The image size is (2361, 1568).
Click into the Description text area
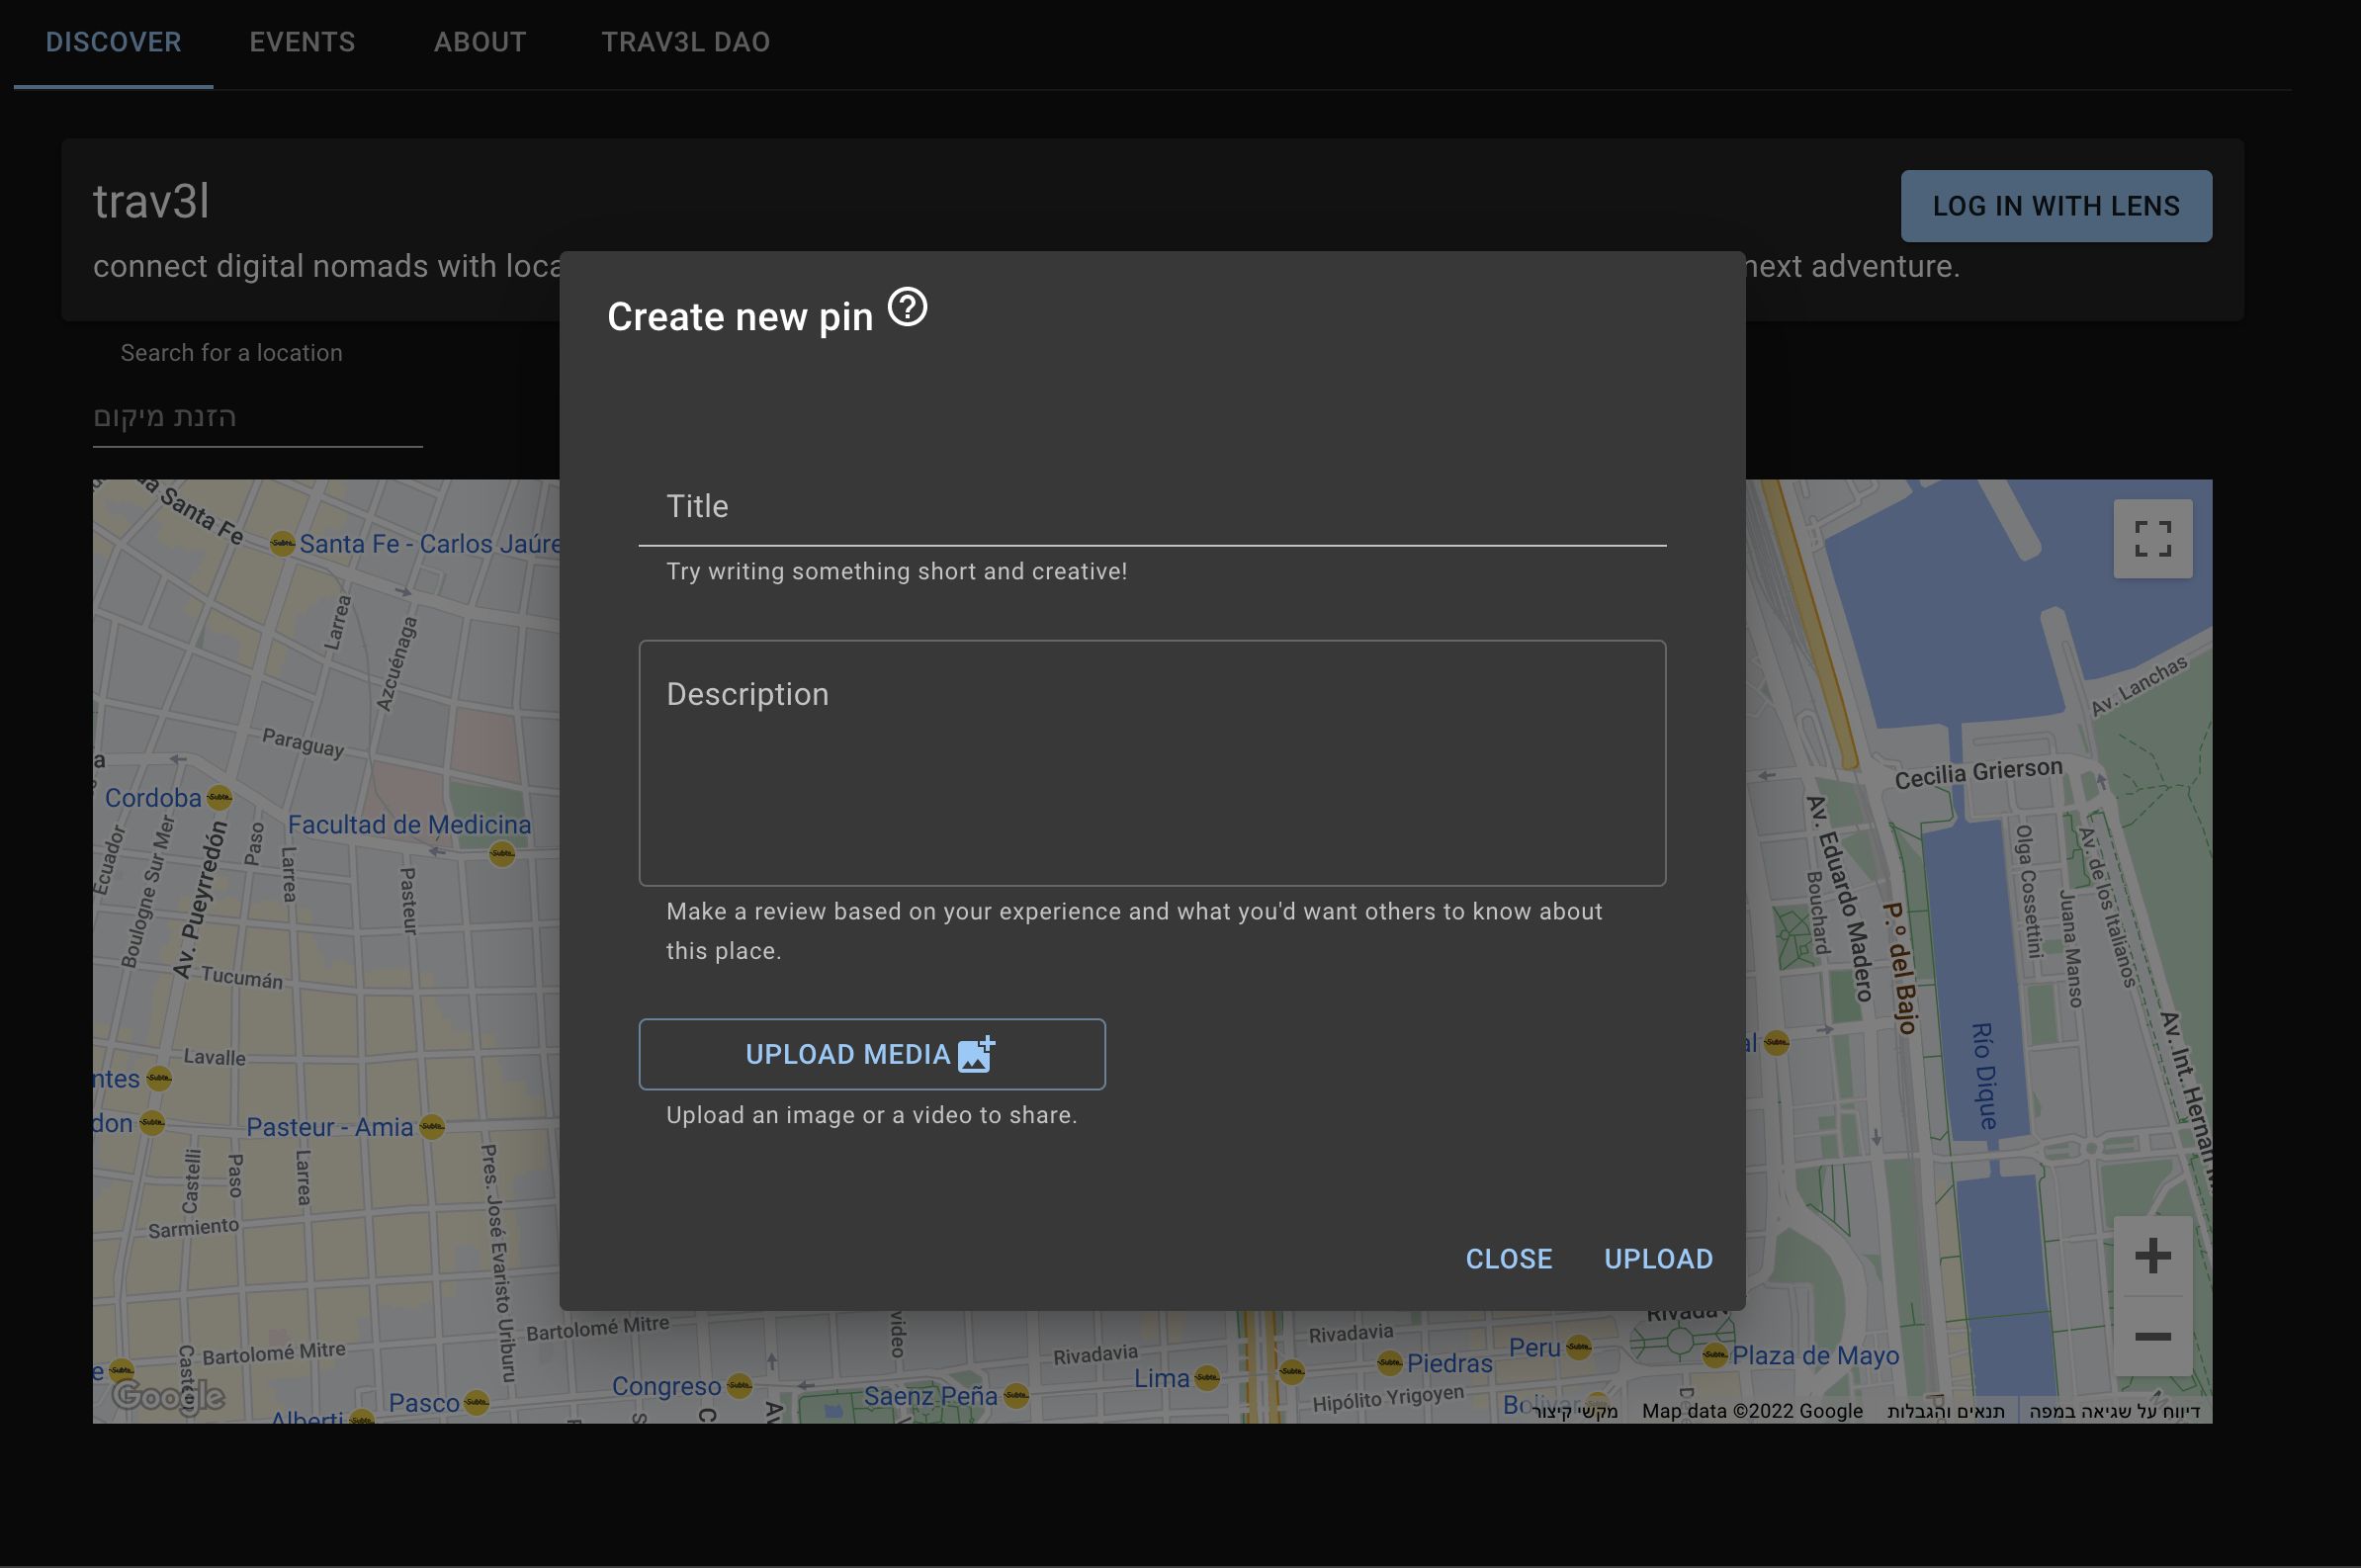tap(1152, 763)
